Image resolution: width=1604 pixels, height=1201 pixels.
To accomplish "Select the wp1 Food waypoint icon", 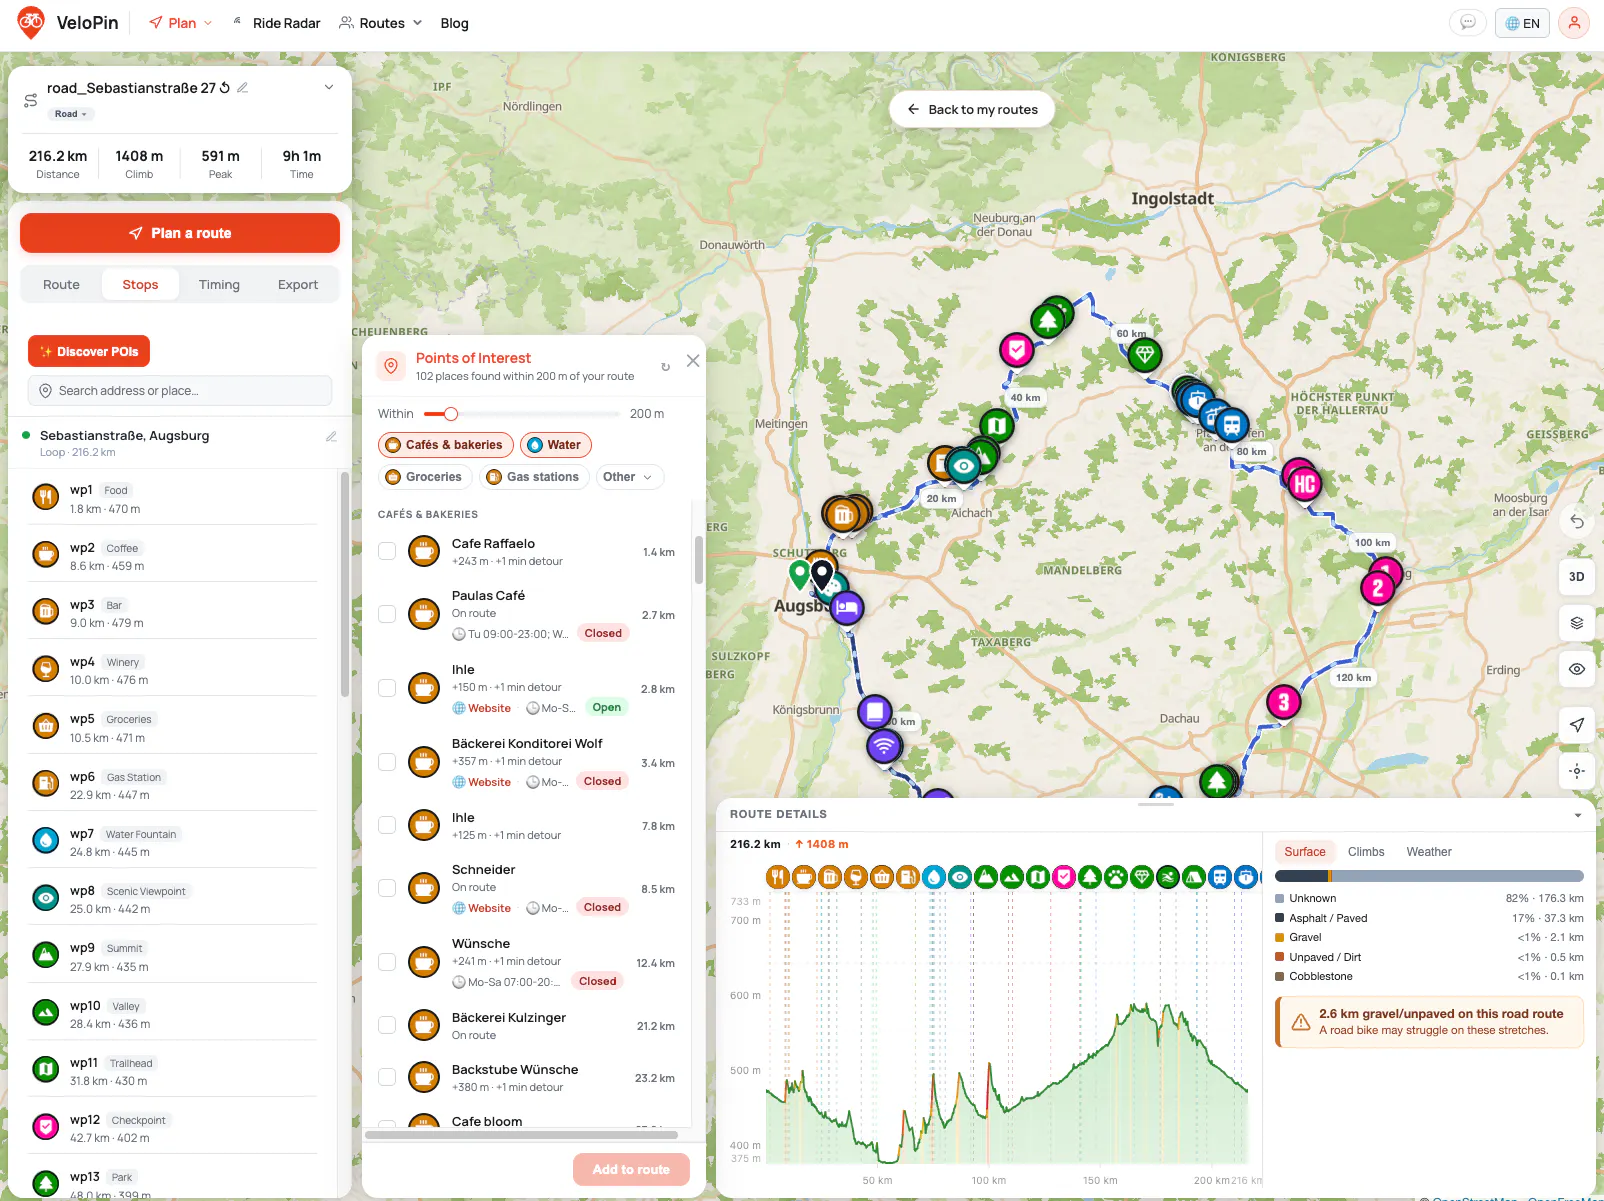I will point(45,497).
